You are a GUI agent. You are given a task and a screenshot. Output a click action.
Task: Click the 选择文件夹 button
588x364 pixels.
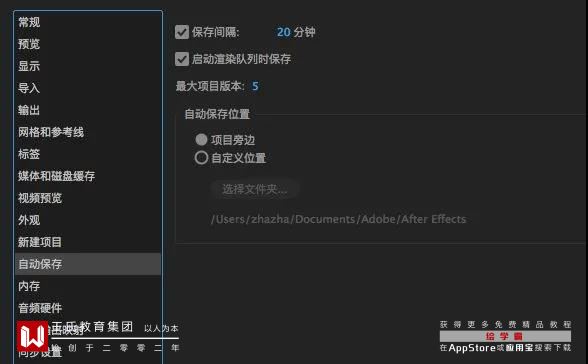(x=255, y=189)
